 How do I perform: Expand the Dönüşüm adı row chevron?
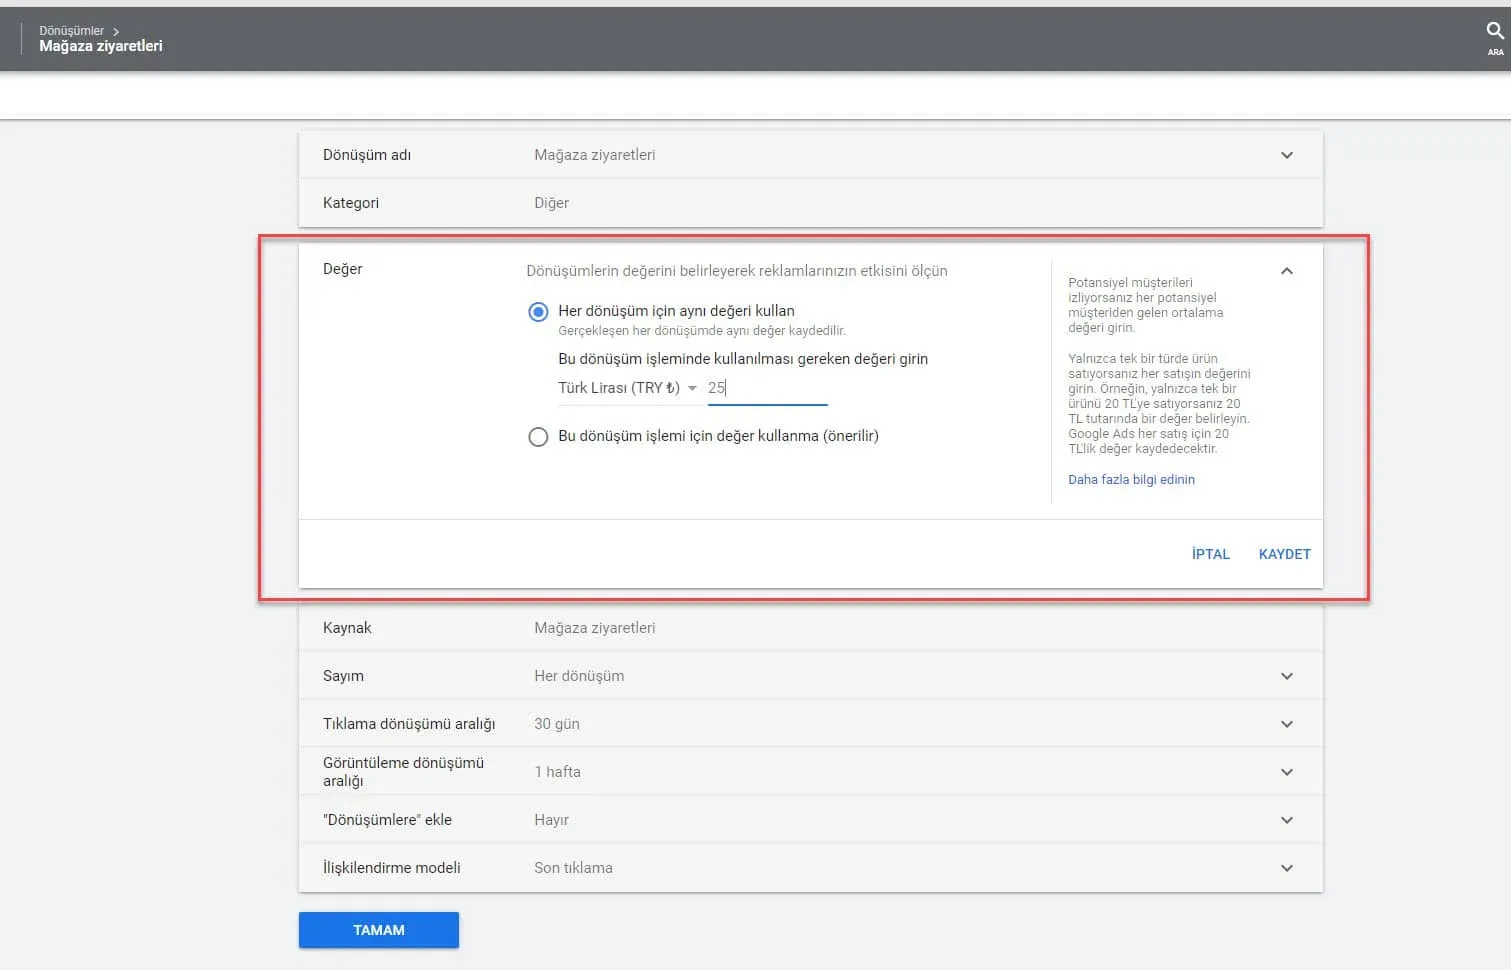coord(1287,155)
